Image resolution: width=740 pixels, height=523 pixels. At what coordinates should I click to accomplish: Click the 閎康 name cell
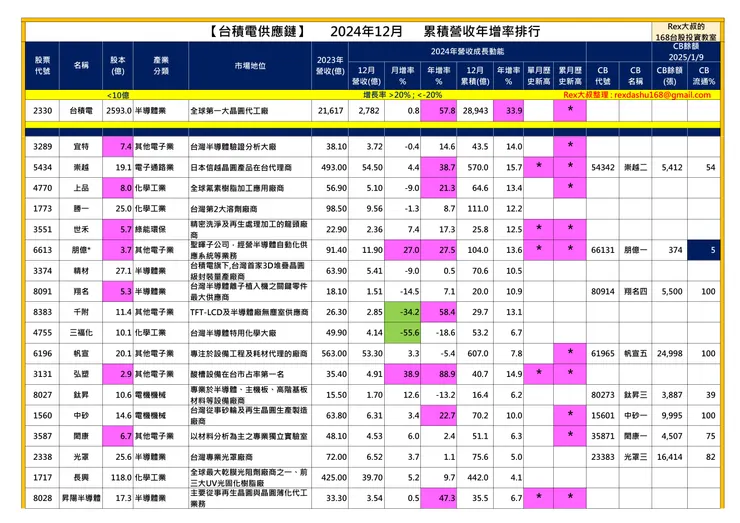81,436
